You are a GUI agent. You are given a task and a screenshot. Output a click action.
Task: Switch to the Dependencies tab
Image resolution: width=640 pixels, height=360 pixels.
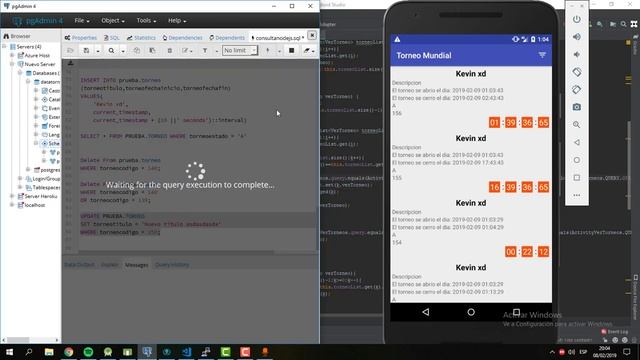(182, 38)
